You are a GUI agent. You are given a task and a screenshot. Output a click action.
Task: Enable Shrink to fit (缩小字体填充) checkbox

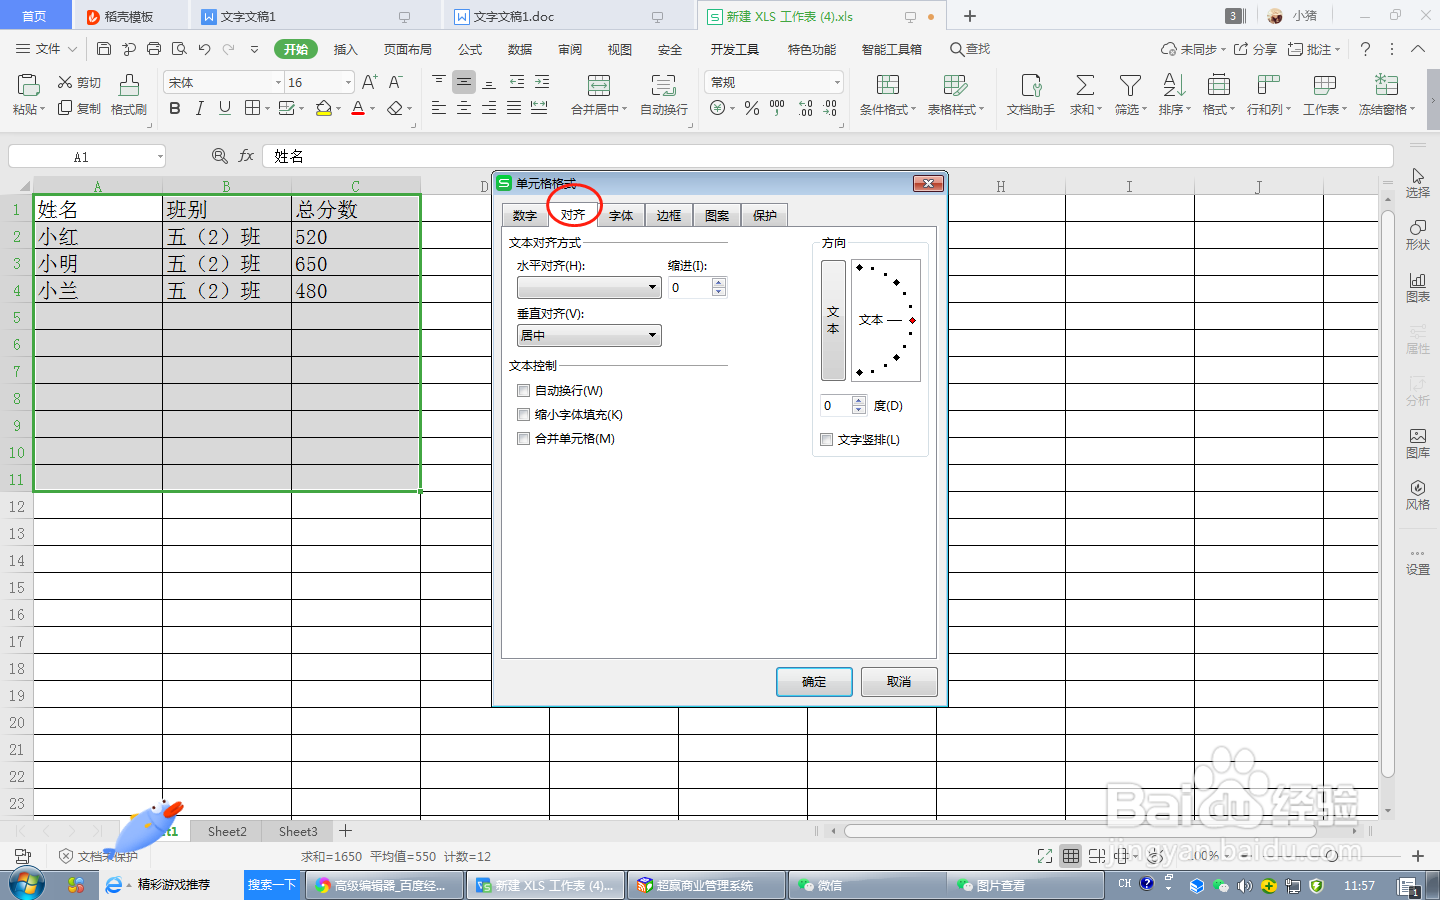point(523,415)
